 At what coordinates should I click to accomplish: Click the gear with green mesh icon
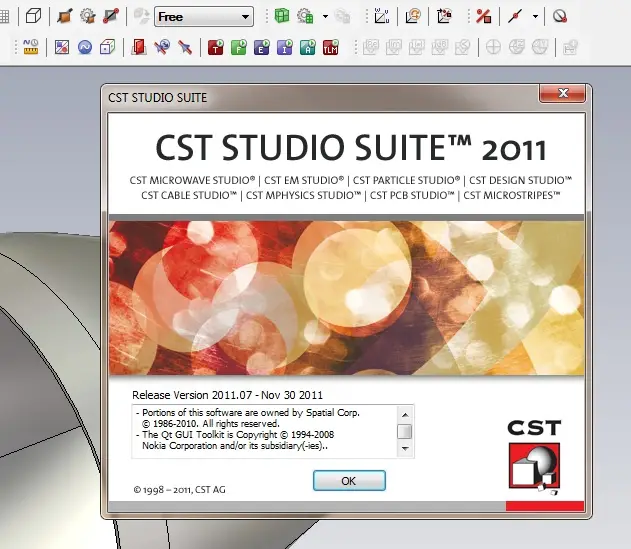[305, 17]
